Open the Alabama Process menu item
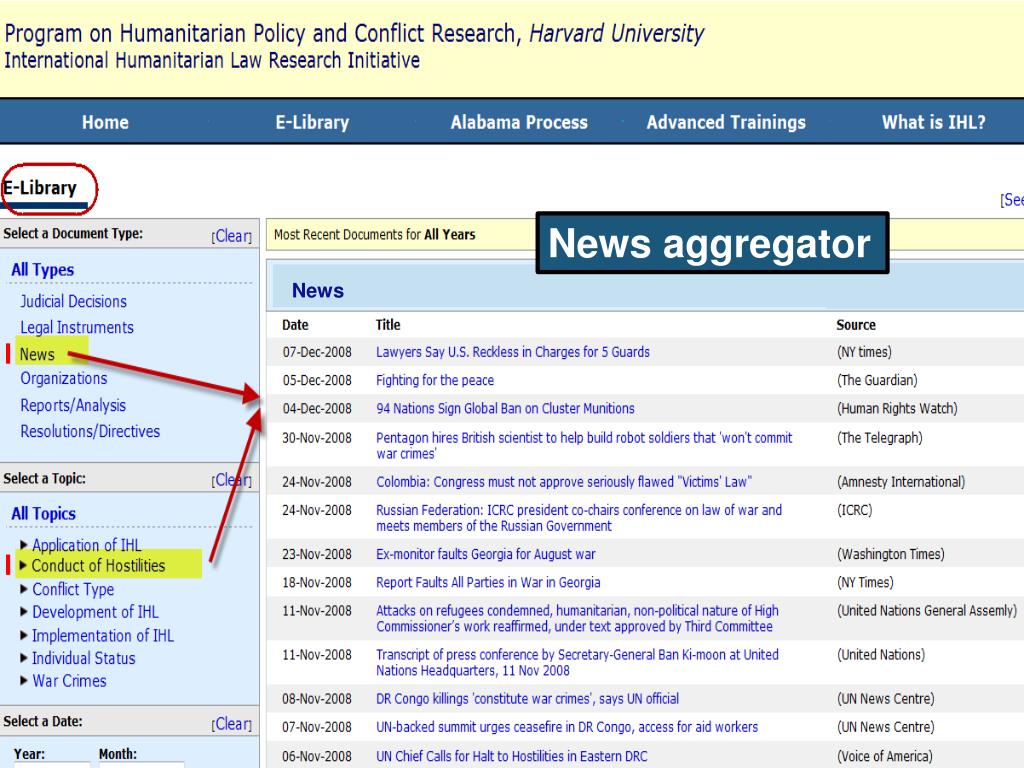The width and height of the screenshot is (1024, 768). pyautogui.click(x=519, y=123)
